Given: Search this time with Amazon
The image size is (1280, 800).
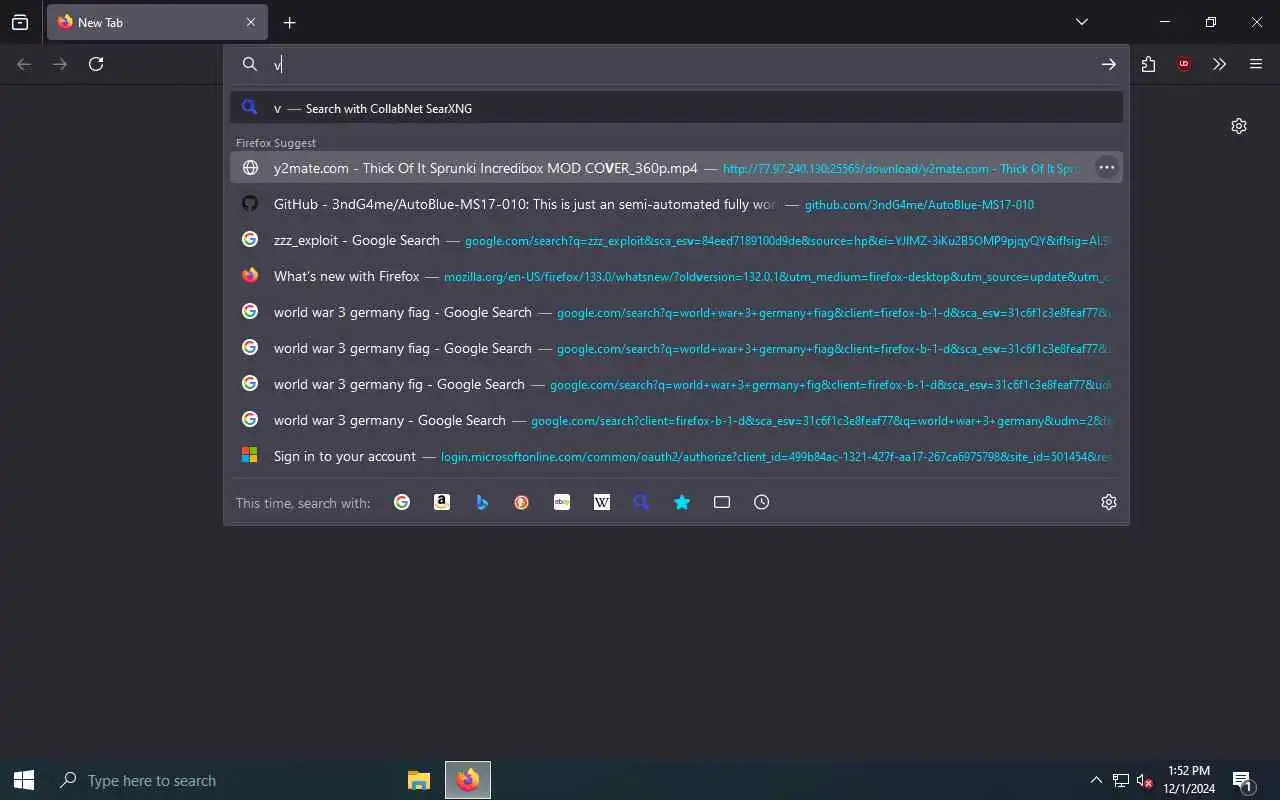Looking at the screenshot, I should [442, 502].
